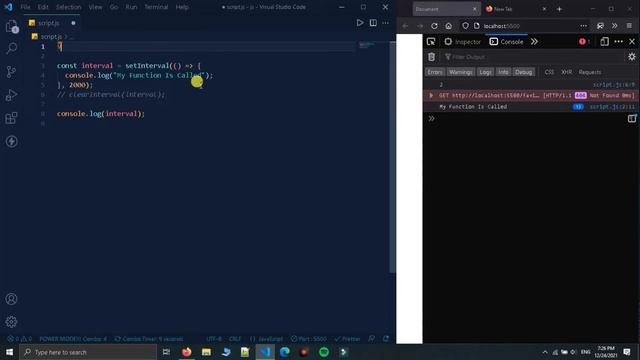
Task: Open the Accounts icon in activity bar
Action: click(x=11, y=299)
